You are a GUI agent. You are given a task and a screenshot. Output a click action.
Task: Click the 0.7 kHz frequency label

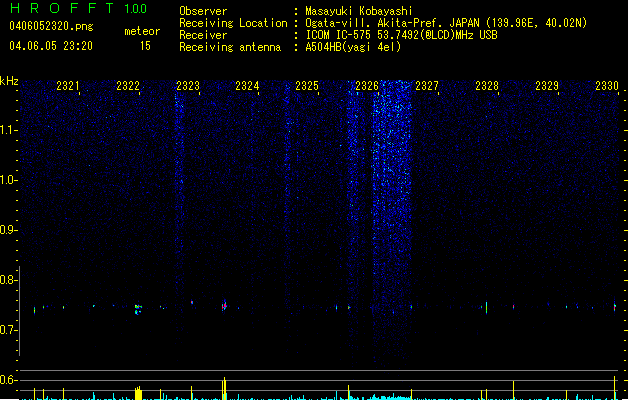[x=9, y=330]
